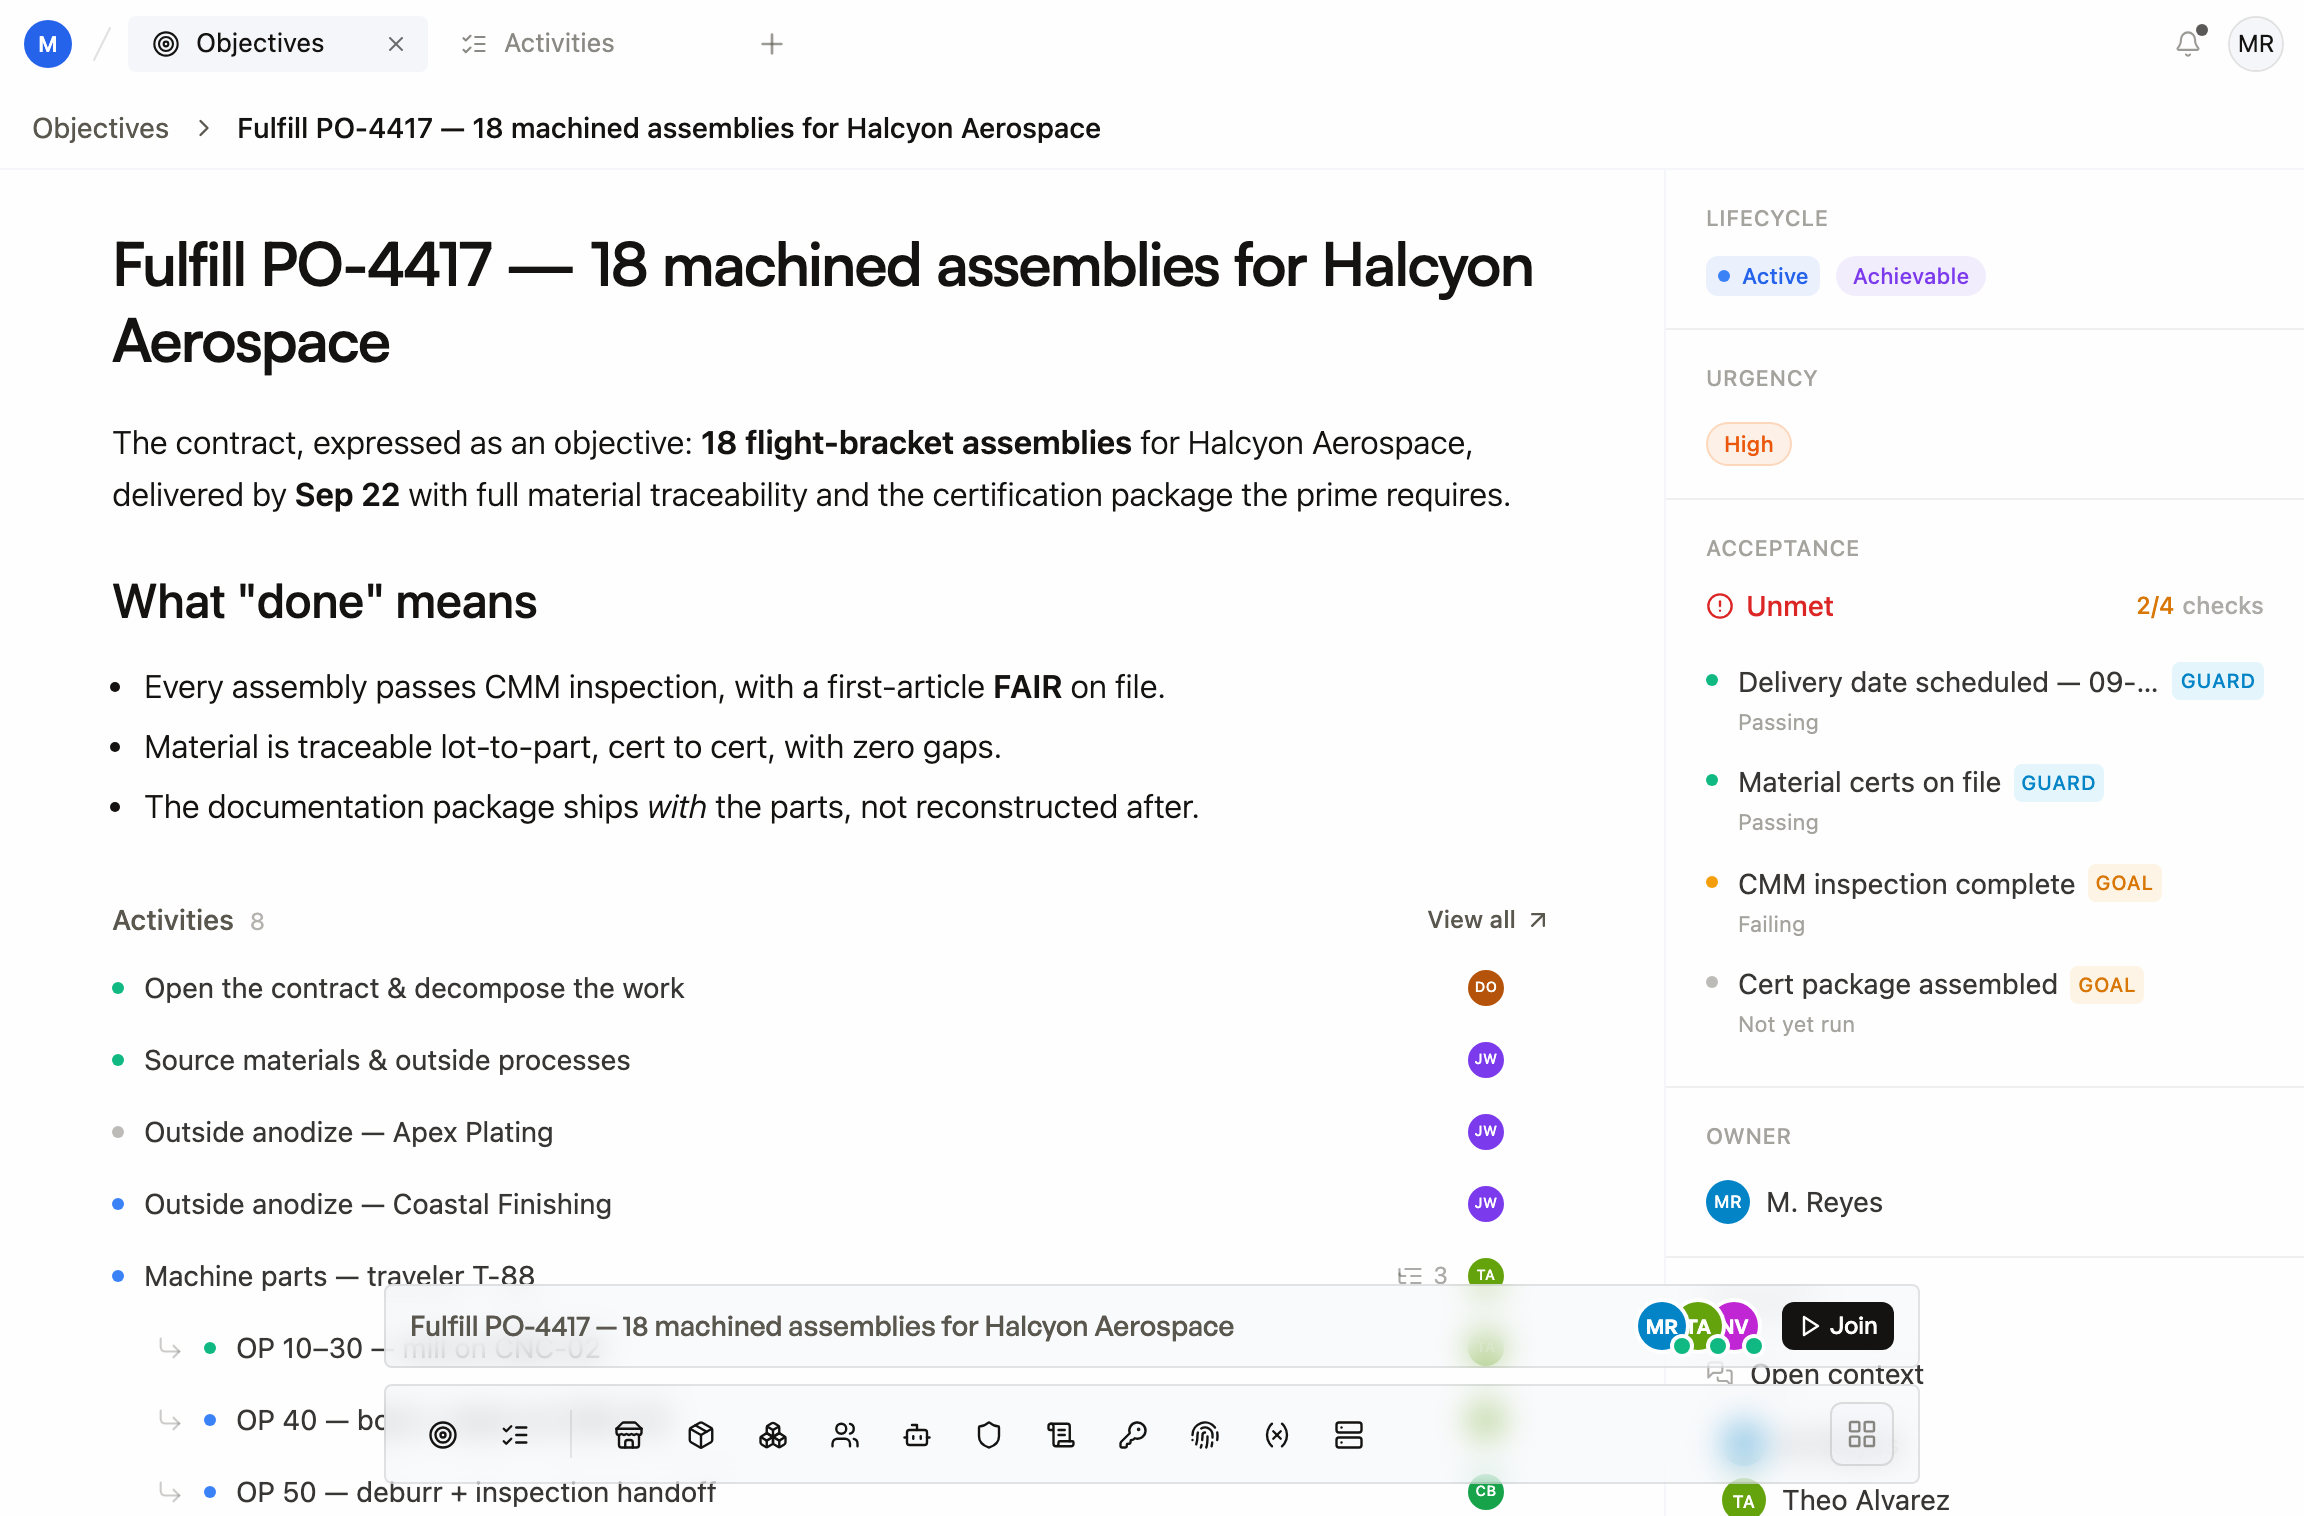Screen dimensions: 2304x1516
Task: Click the MR owner avatar beside M. Reyes
Action: pos(1728,1202)
